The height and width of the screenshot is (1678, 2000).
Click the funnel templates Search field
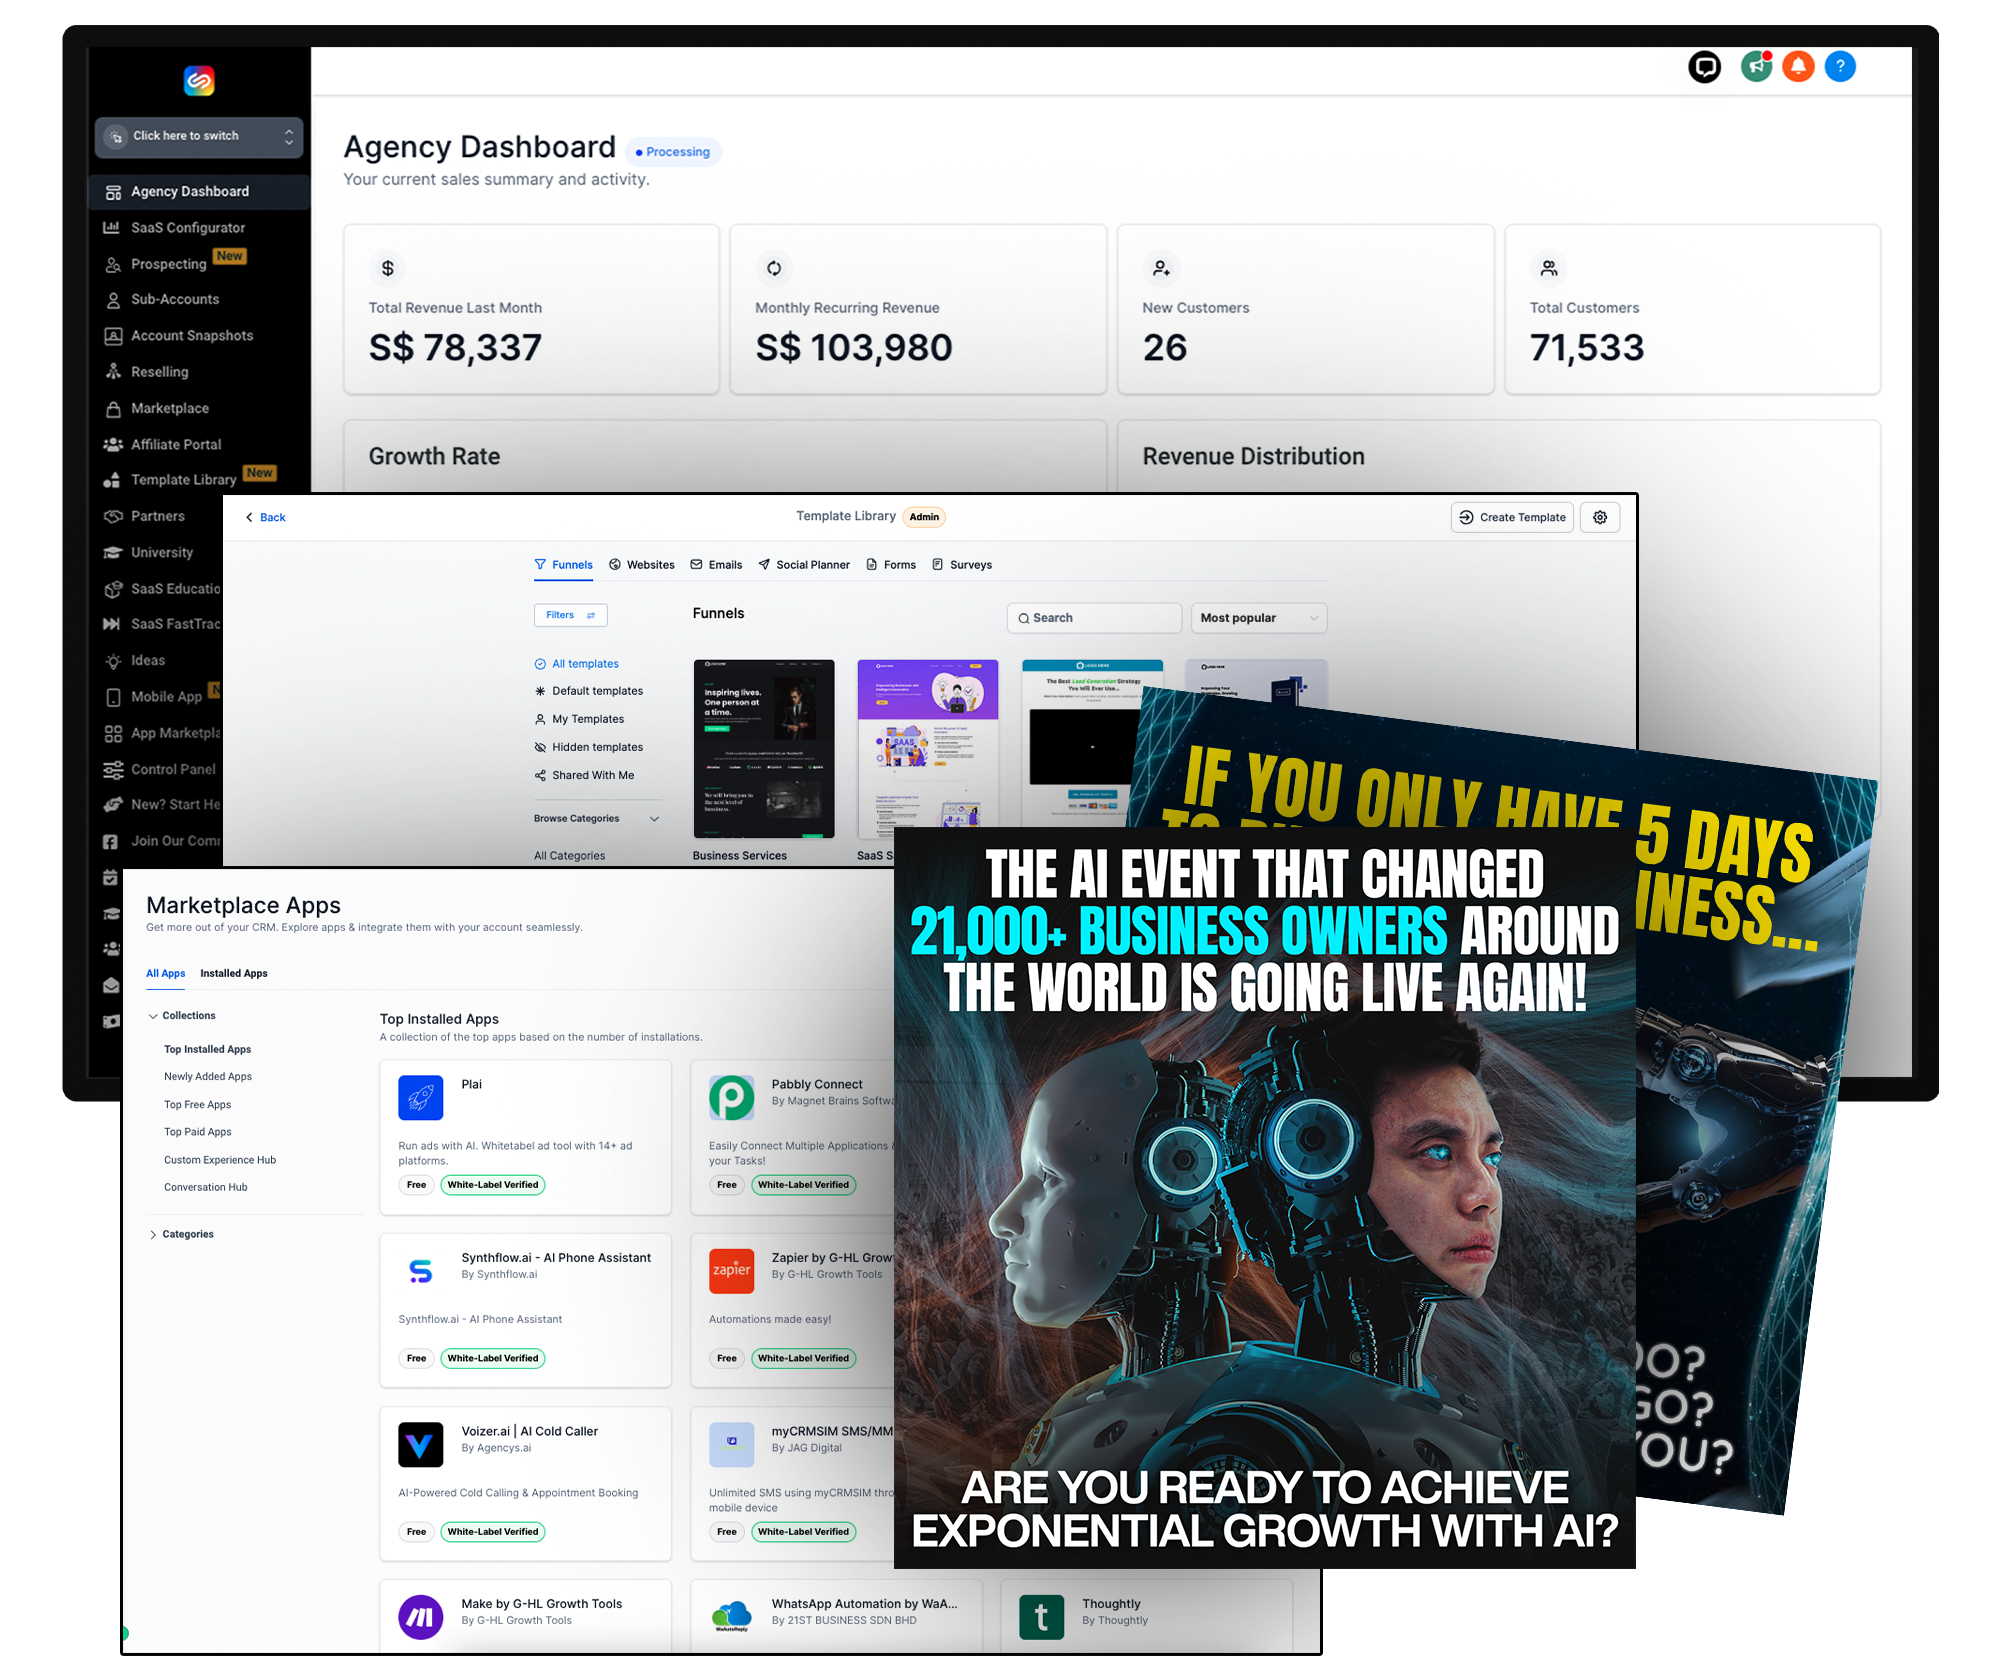(x=1095, y=618)
